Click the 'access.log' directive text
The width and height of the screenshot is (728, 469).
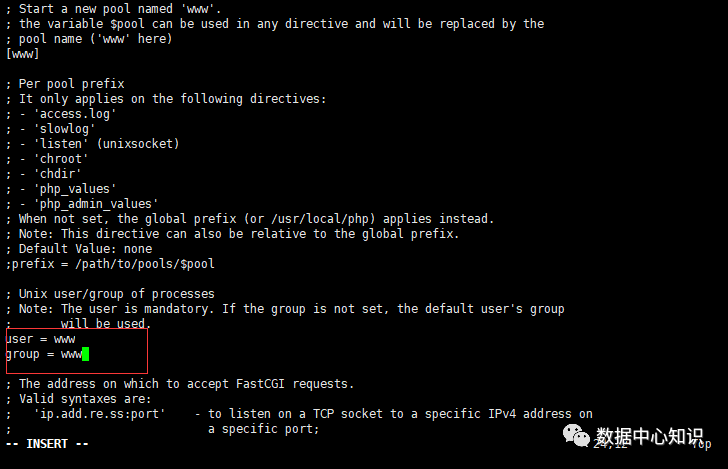pos(74,114)
